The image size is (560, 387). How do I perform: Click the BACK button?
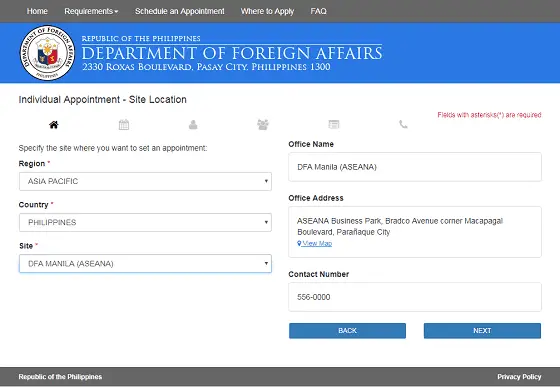[347, 331]
